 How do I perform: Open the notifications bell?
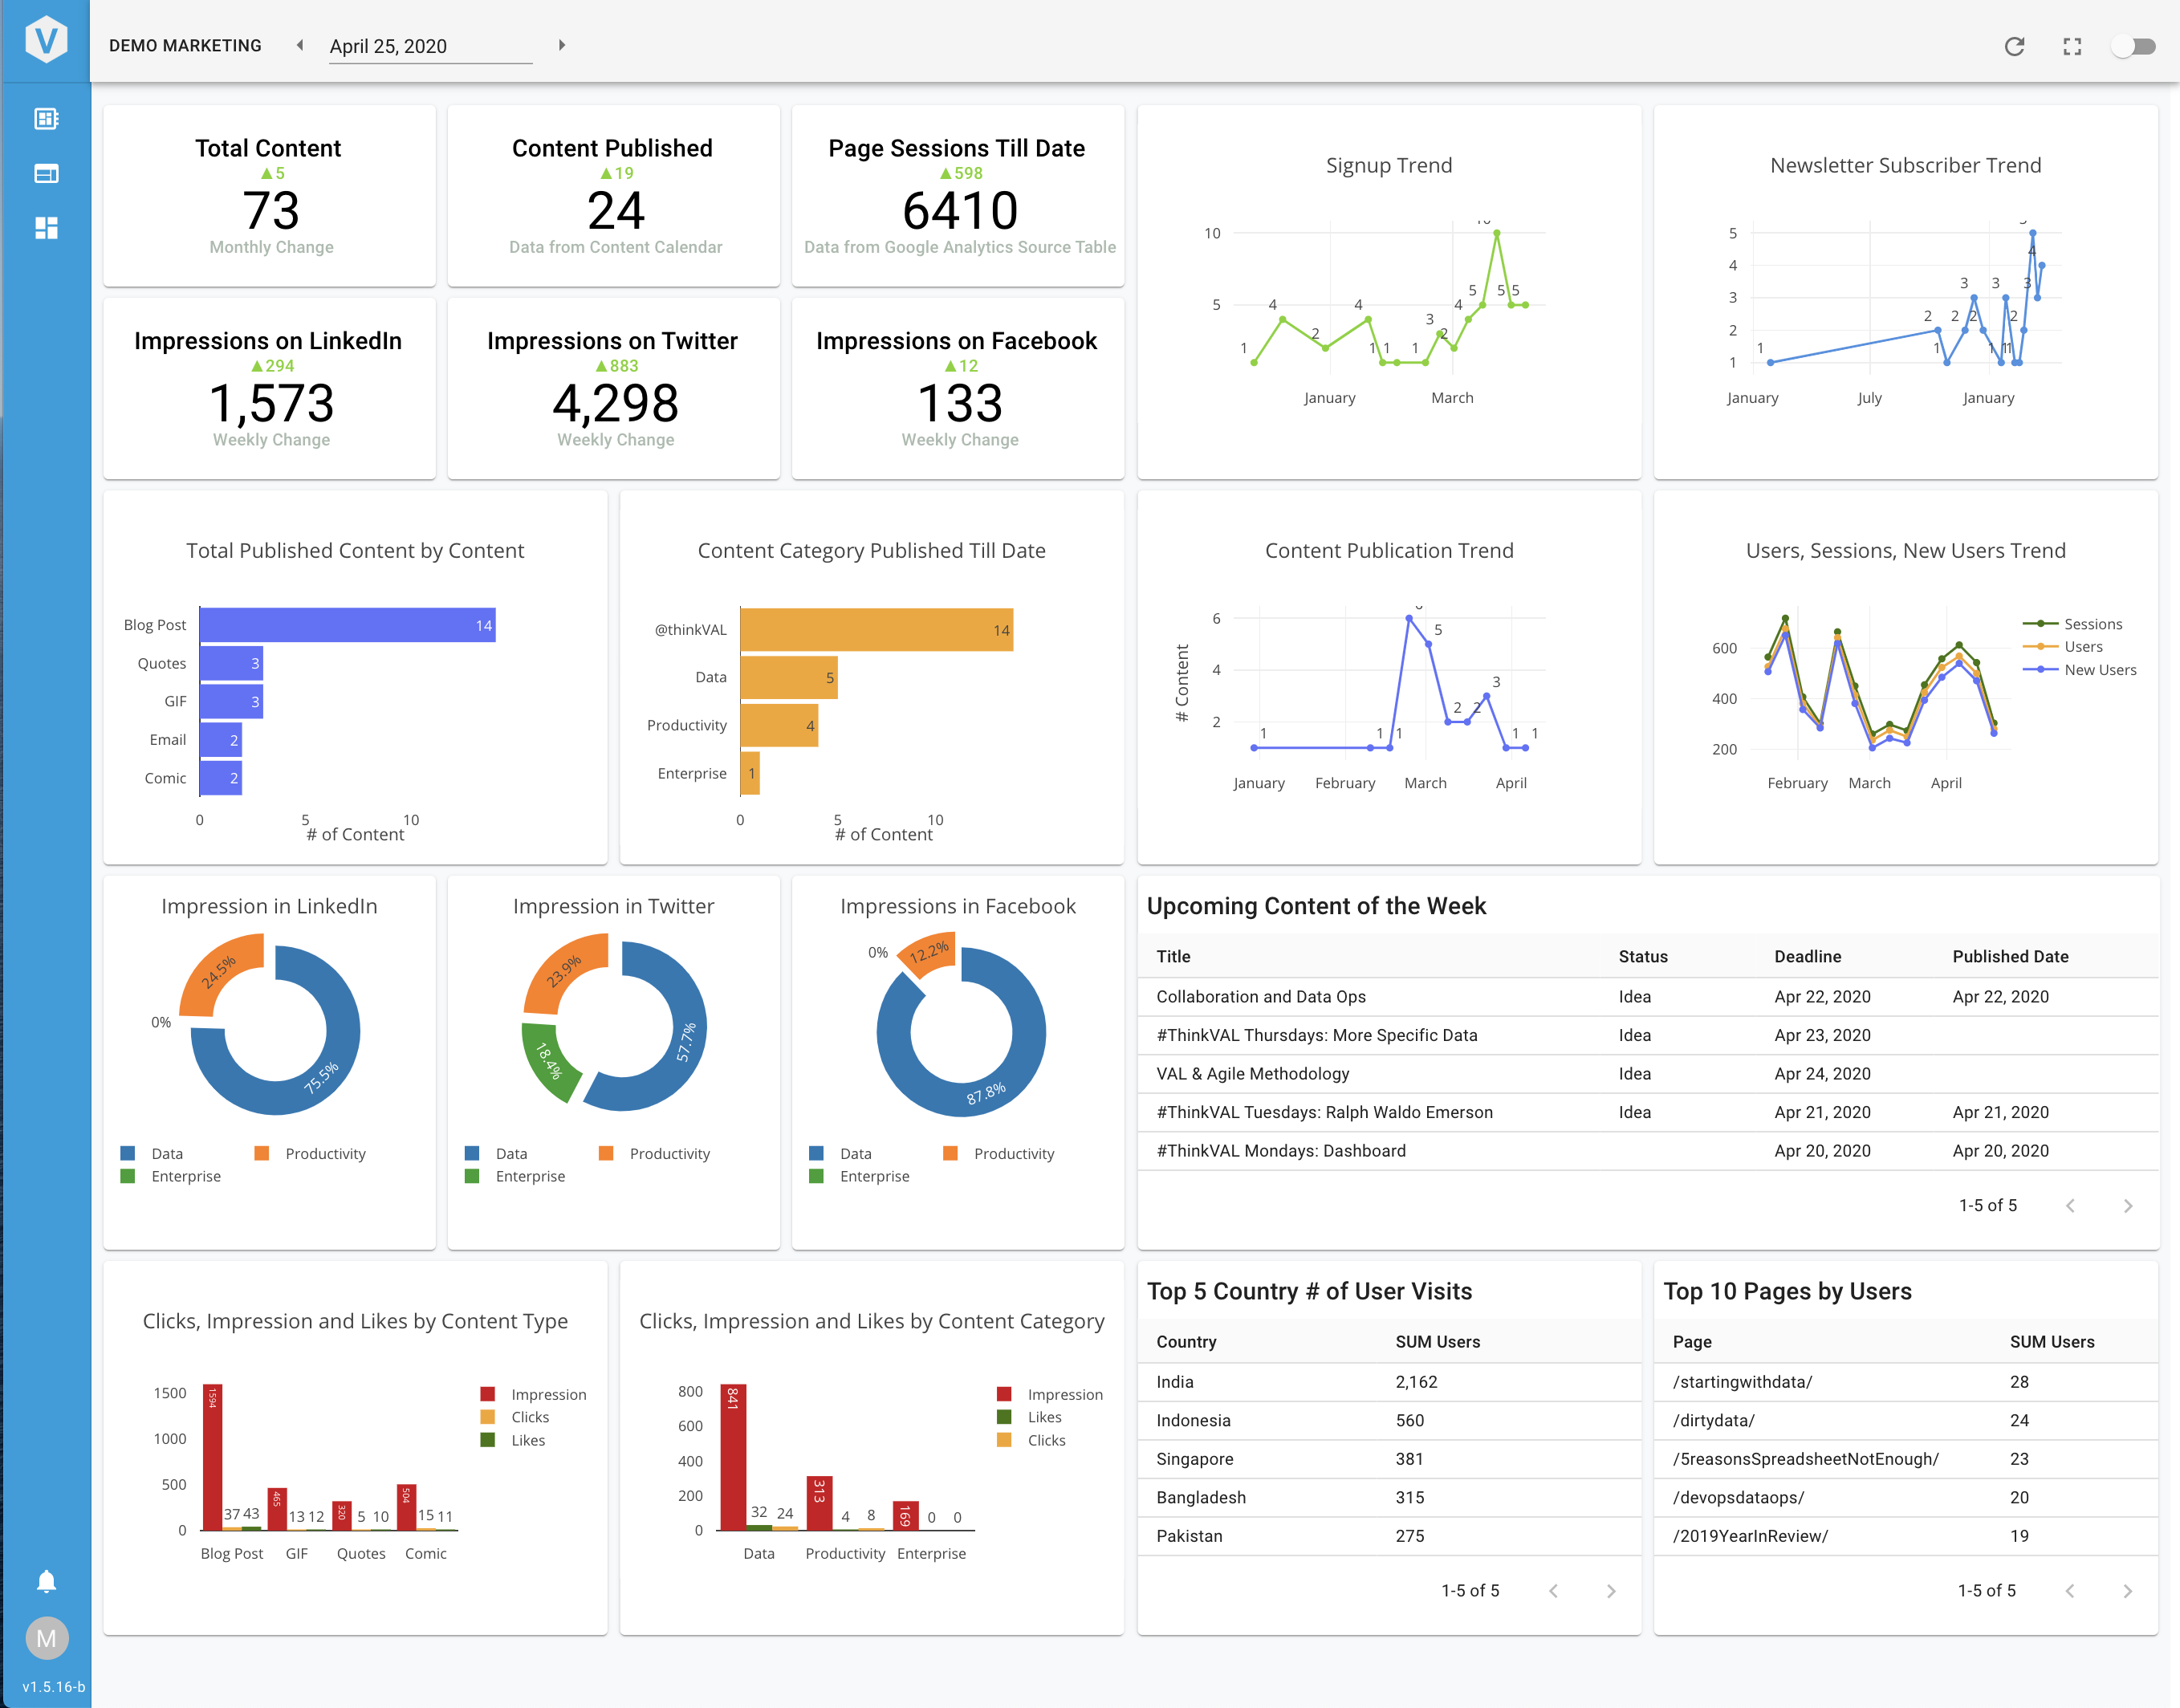[46, 1581]
